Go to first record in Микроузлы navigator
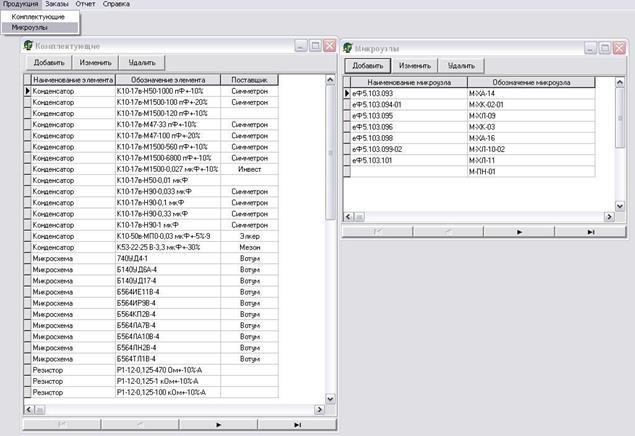 [377, 231]
